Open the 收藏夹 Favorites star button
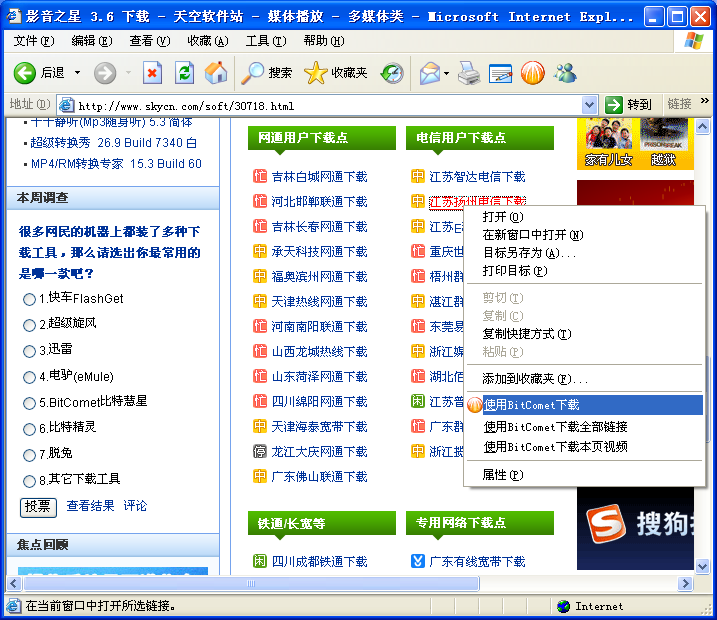The height and width of the screenshot is (620, 717). pyautogui.click(x=336, y=72)
